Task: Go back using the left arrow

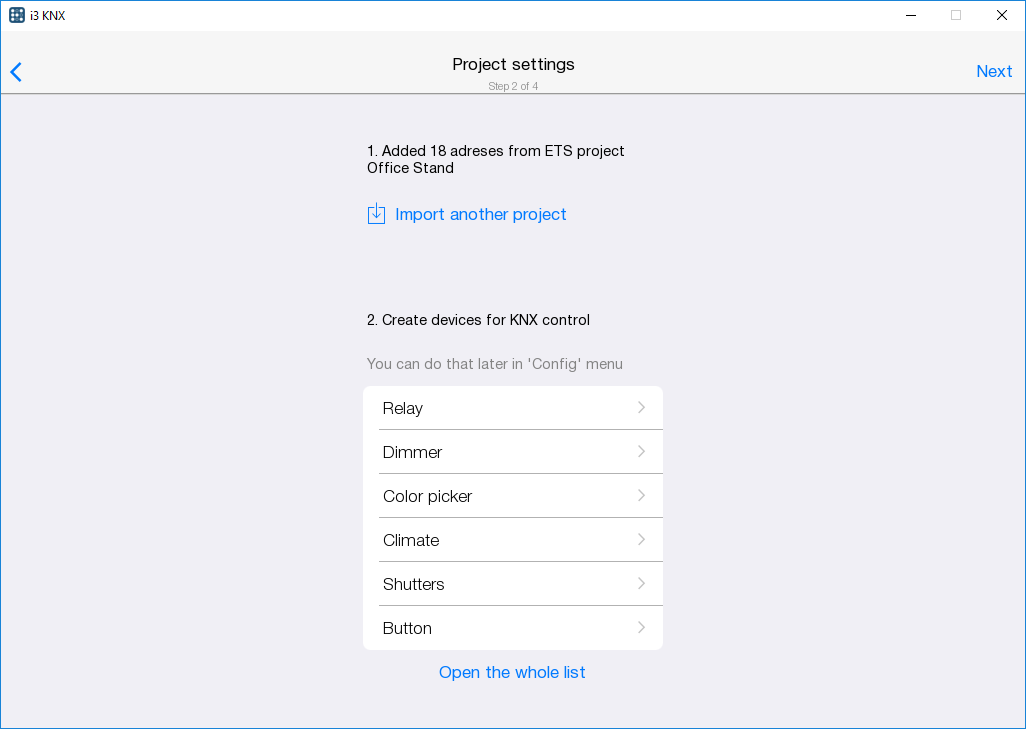Action: 16,72
